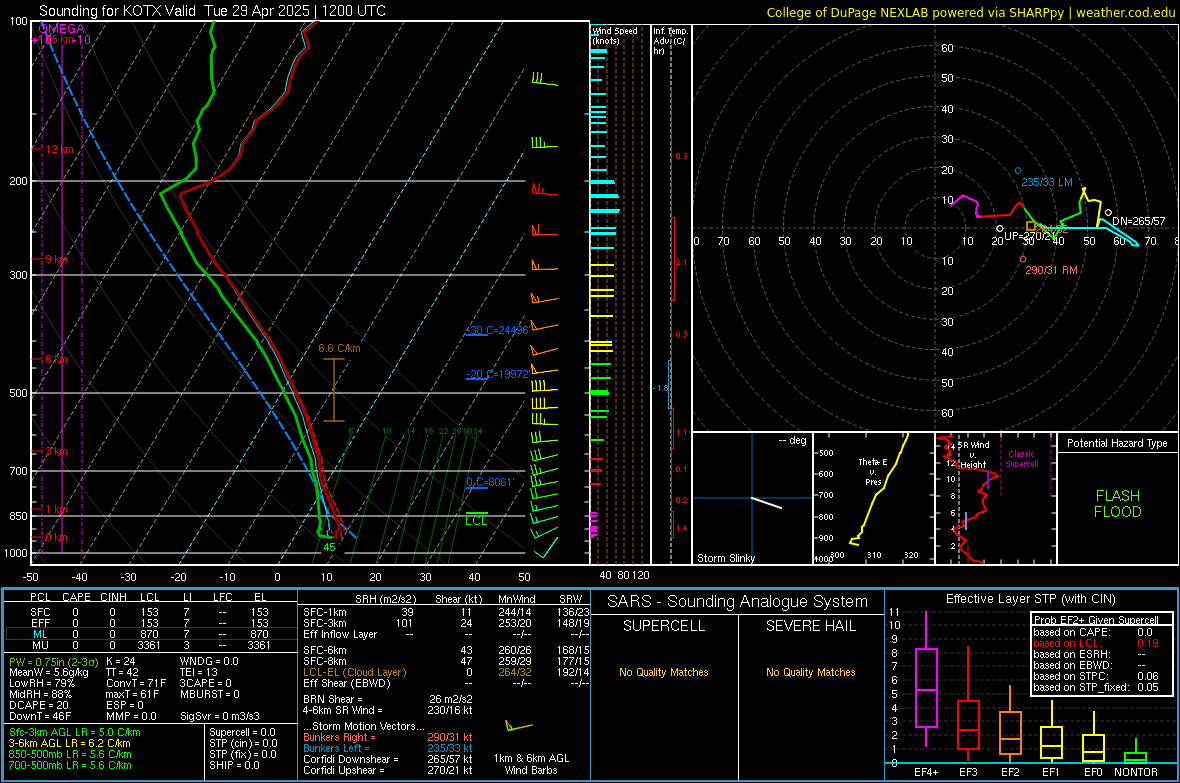1180x783 pixels.
Task: Click the LCL-EL (Cloud Layer) row
Action: pos(446,672)
